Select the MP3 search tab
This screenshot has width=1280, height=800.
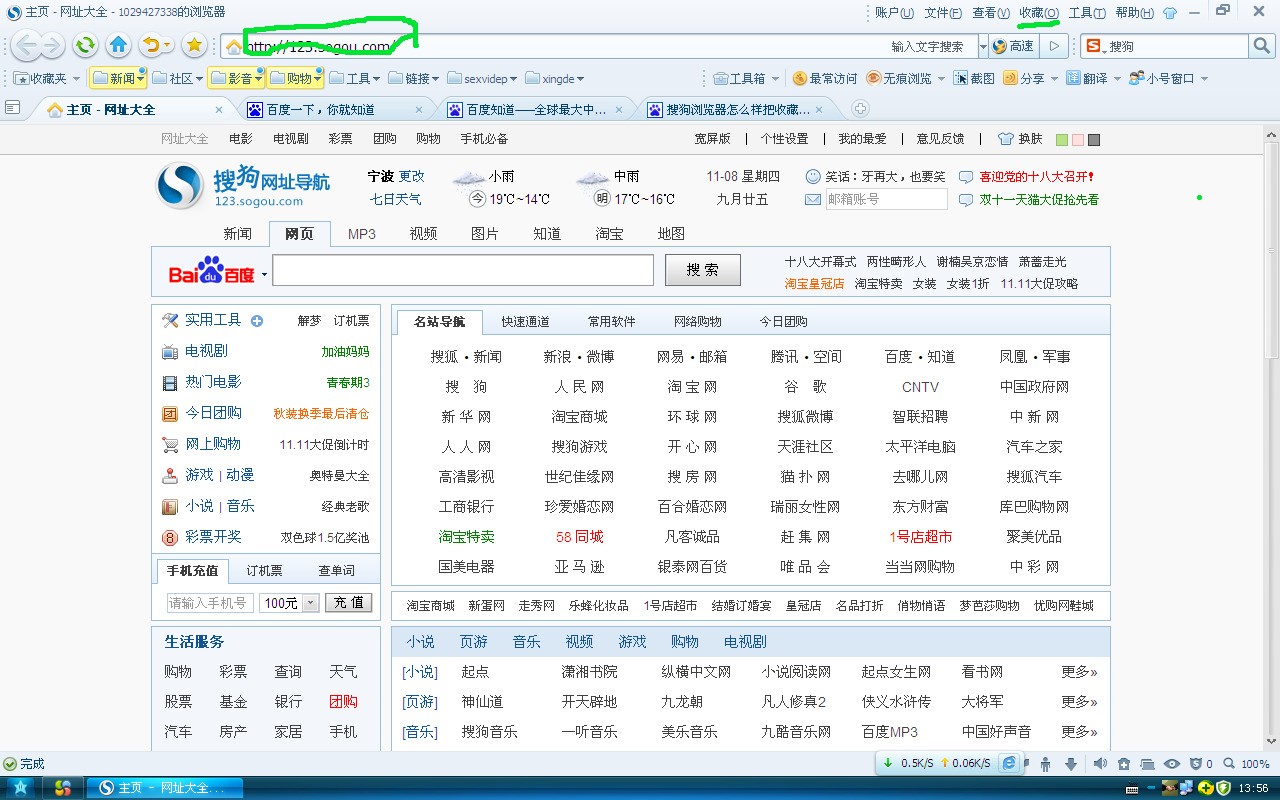tap(362, 234)
